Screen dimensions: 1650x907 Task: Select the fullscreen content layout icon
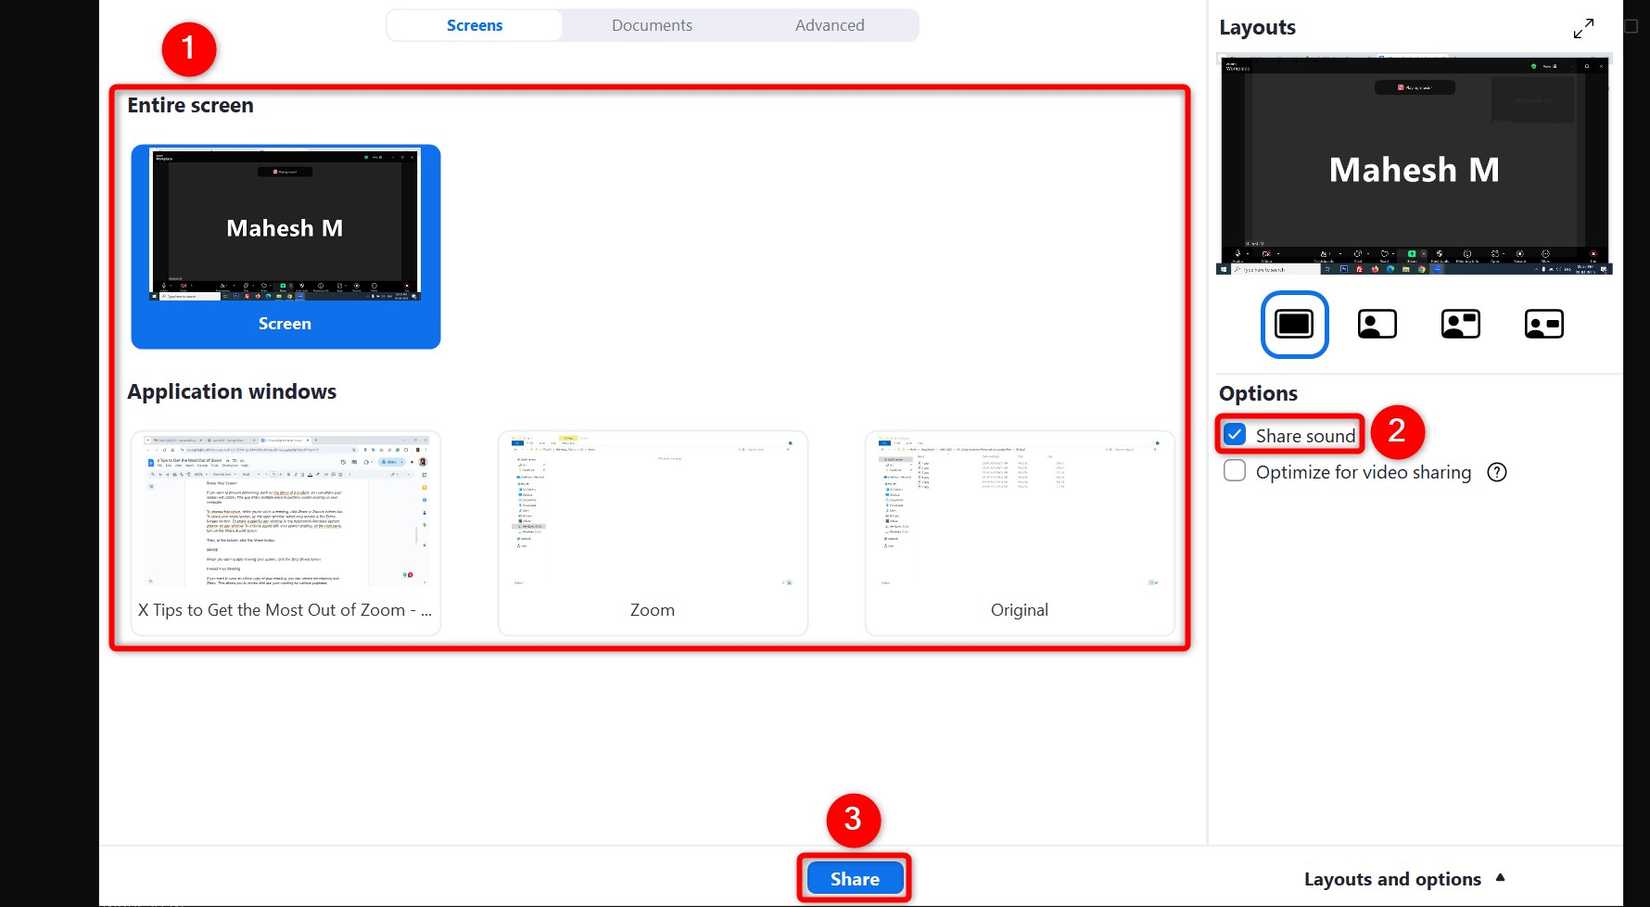(x=1294, y=323)
